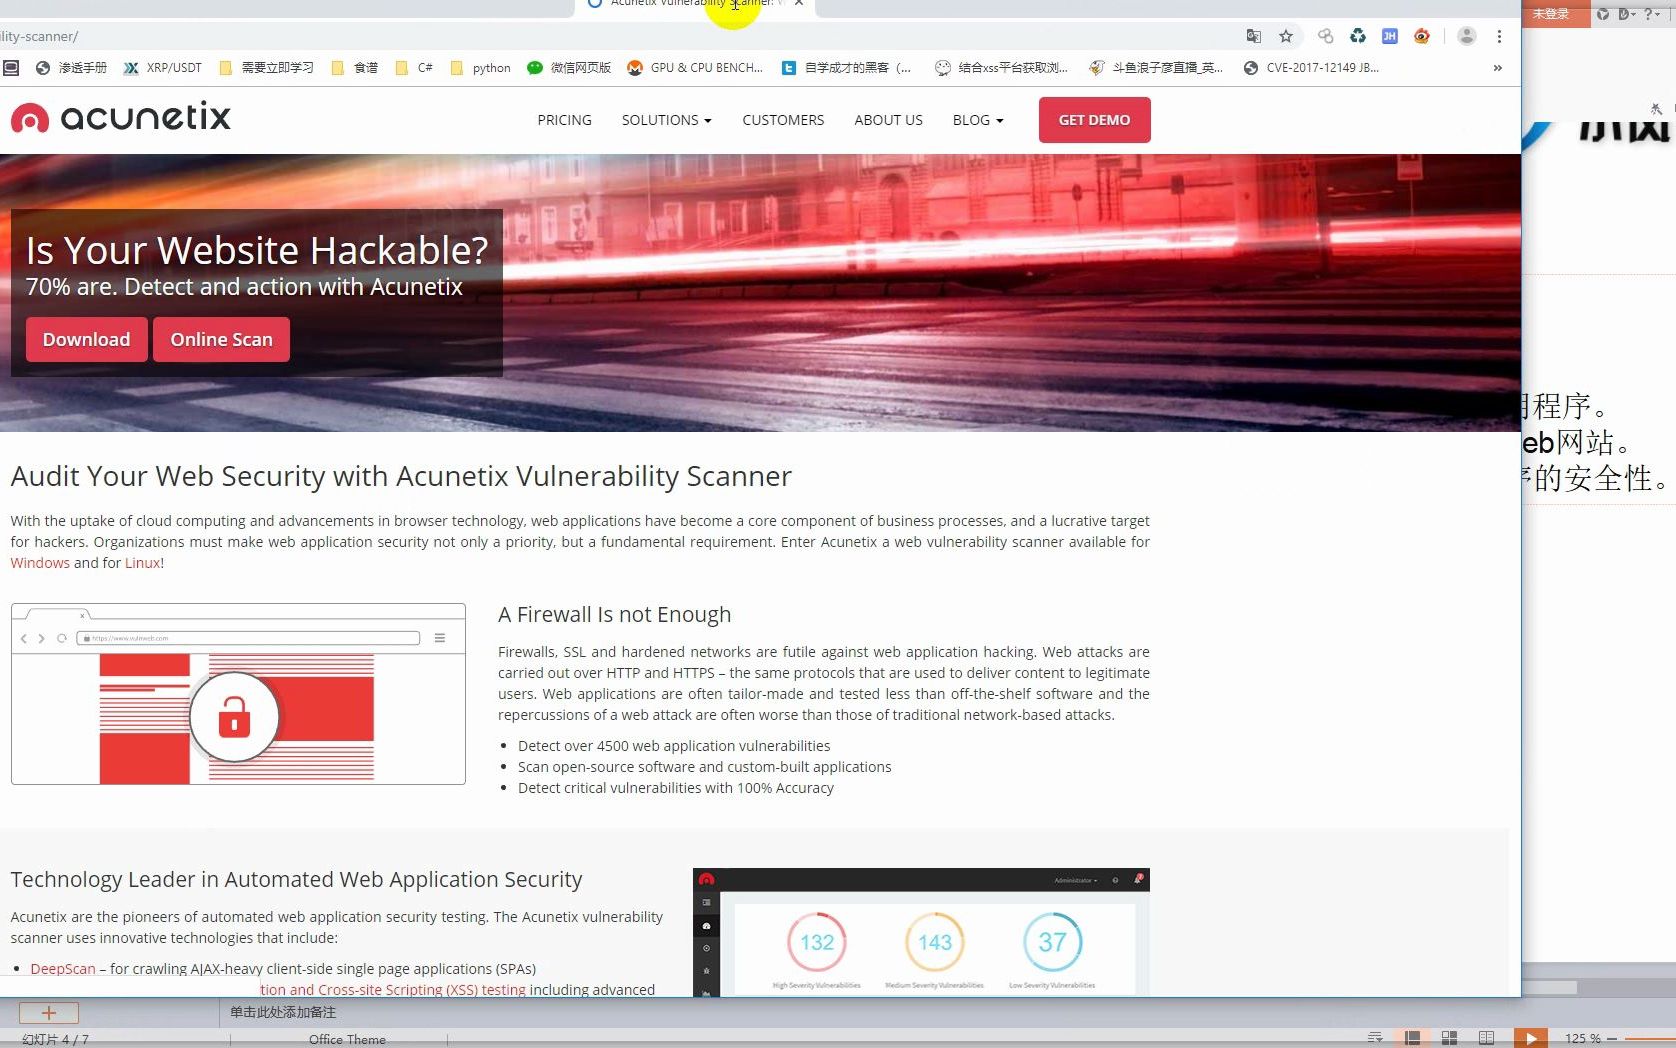1676x1048 pixels.
Task: Open the CVE-2017-12149 JB bookmark
Action: pyautogui.click(x=1311, y=68)
